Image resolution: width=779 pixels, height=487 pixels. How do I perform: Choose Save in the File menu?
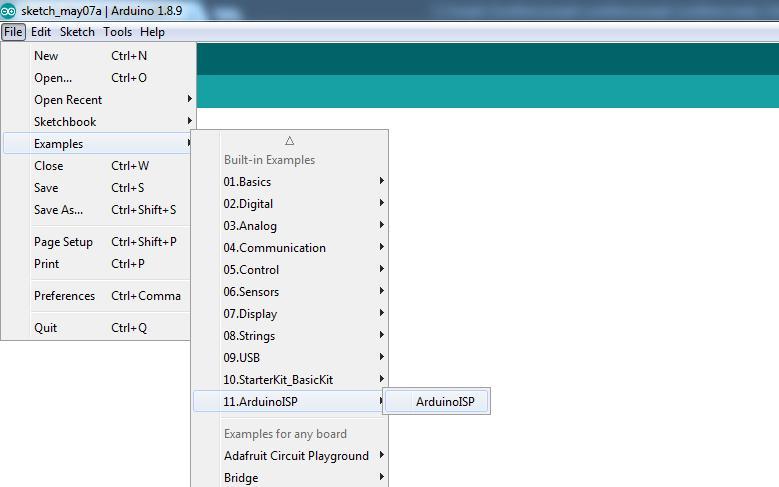(97, 187)
